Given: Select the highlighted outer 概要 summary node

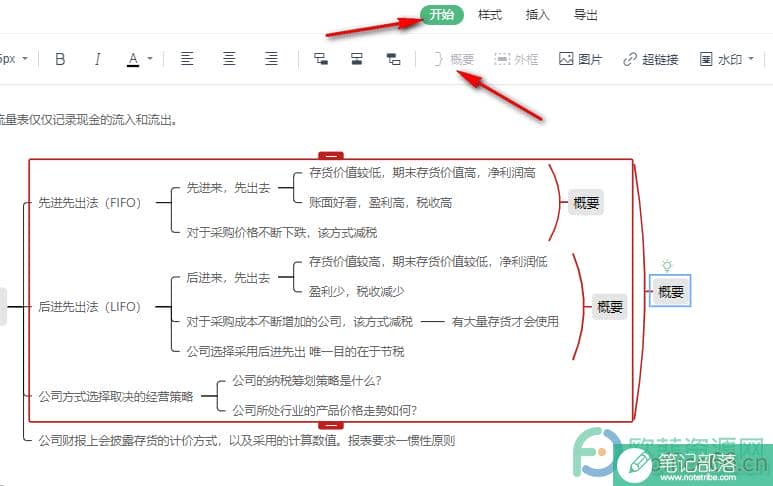Looking at the screenshot, I should click(x=670, y=291).
